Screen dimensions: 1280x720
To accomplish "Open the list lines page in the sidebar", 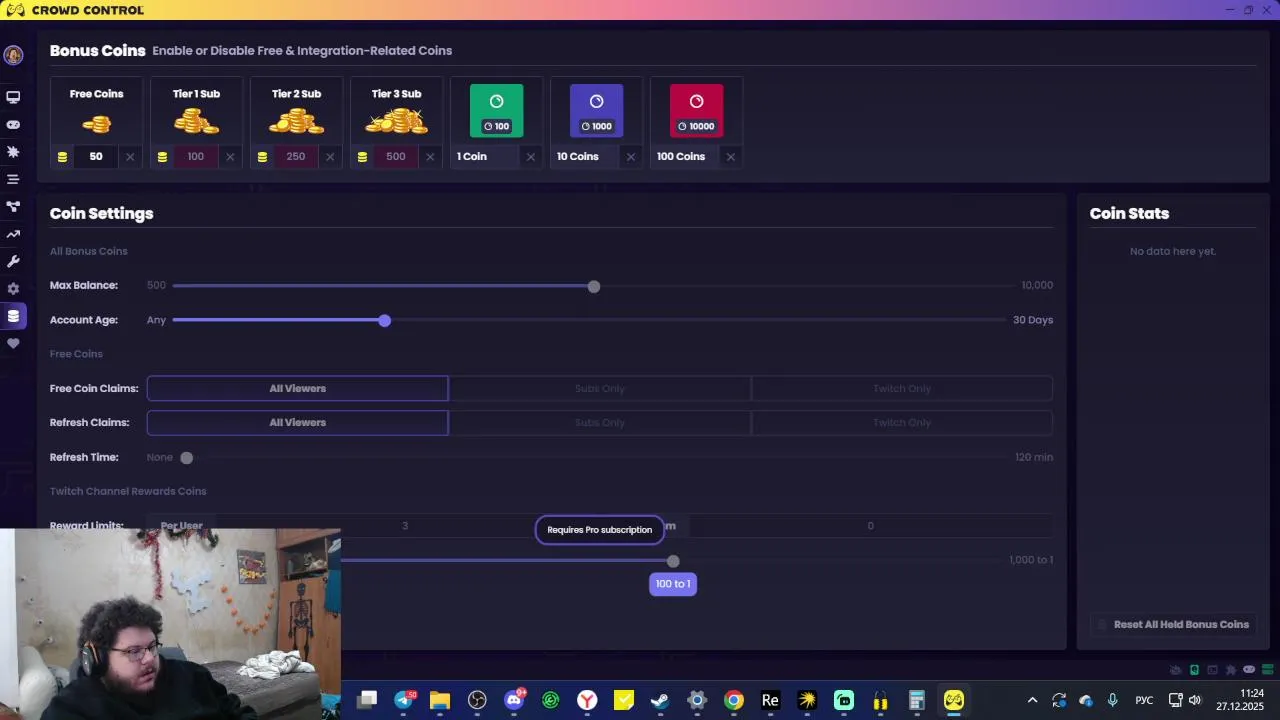I will coord(13,179).
